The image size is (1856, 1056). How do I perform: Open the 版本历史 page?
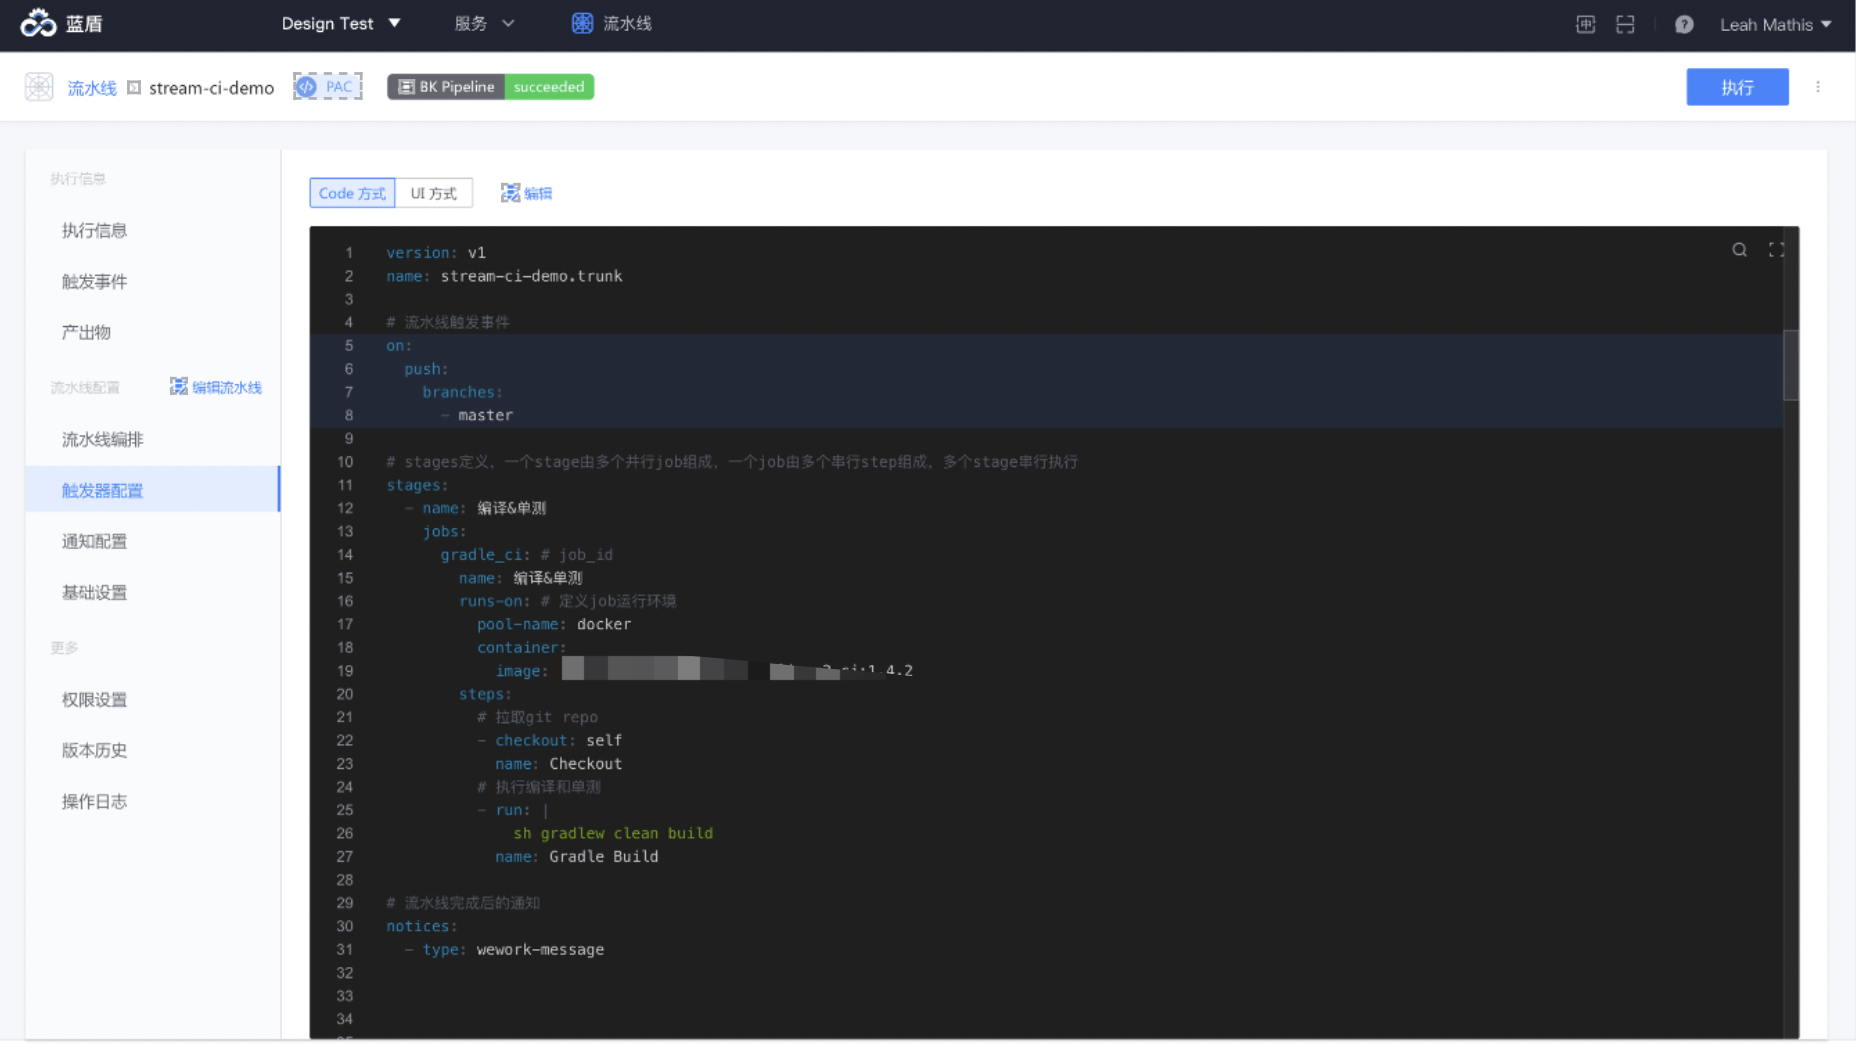(94, 750)
